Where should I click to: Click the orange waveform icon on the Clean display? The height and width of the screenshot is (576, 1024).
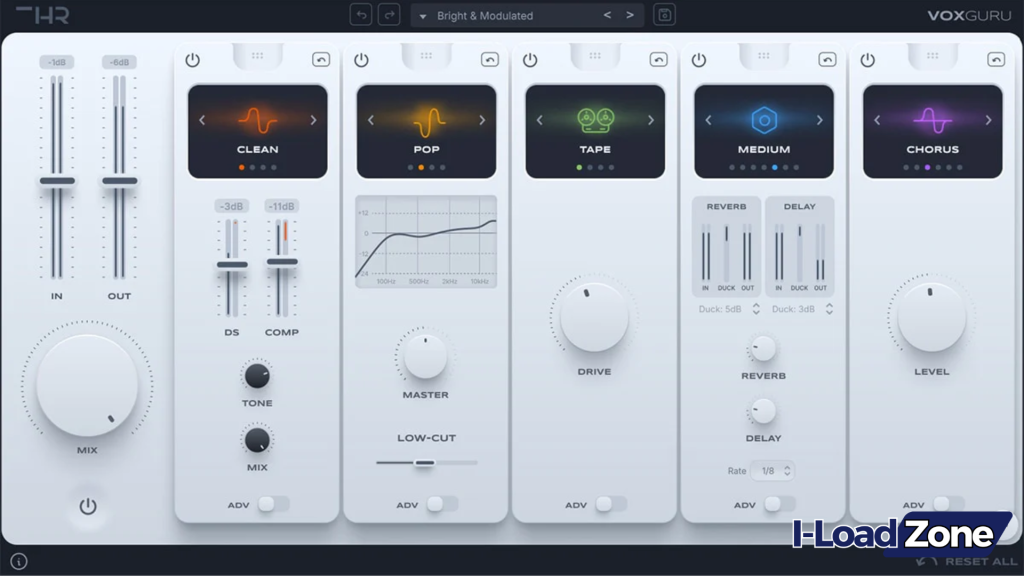pos(257,121)
